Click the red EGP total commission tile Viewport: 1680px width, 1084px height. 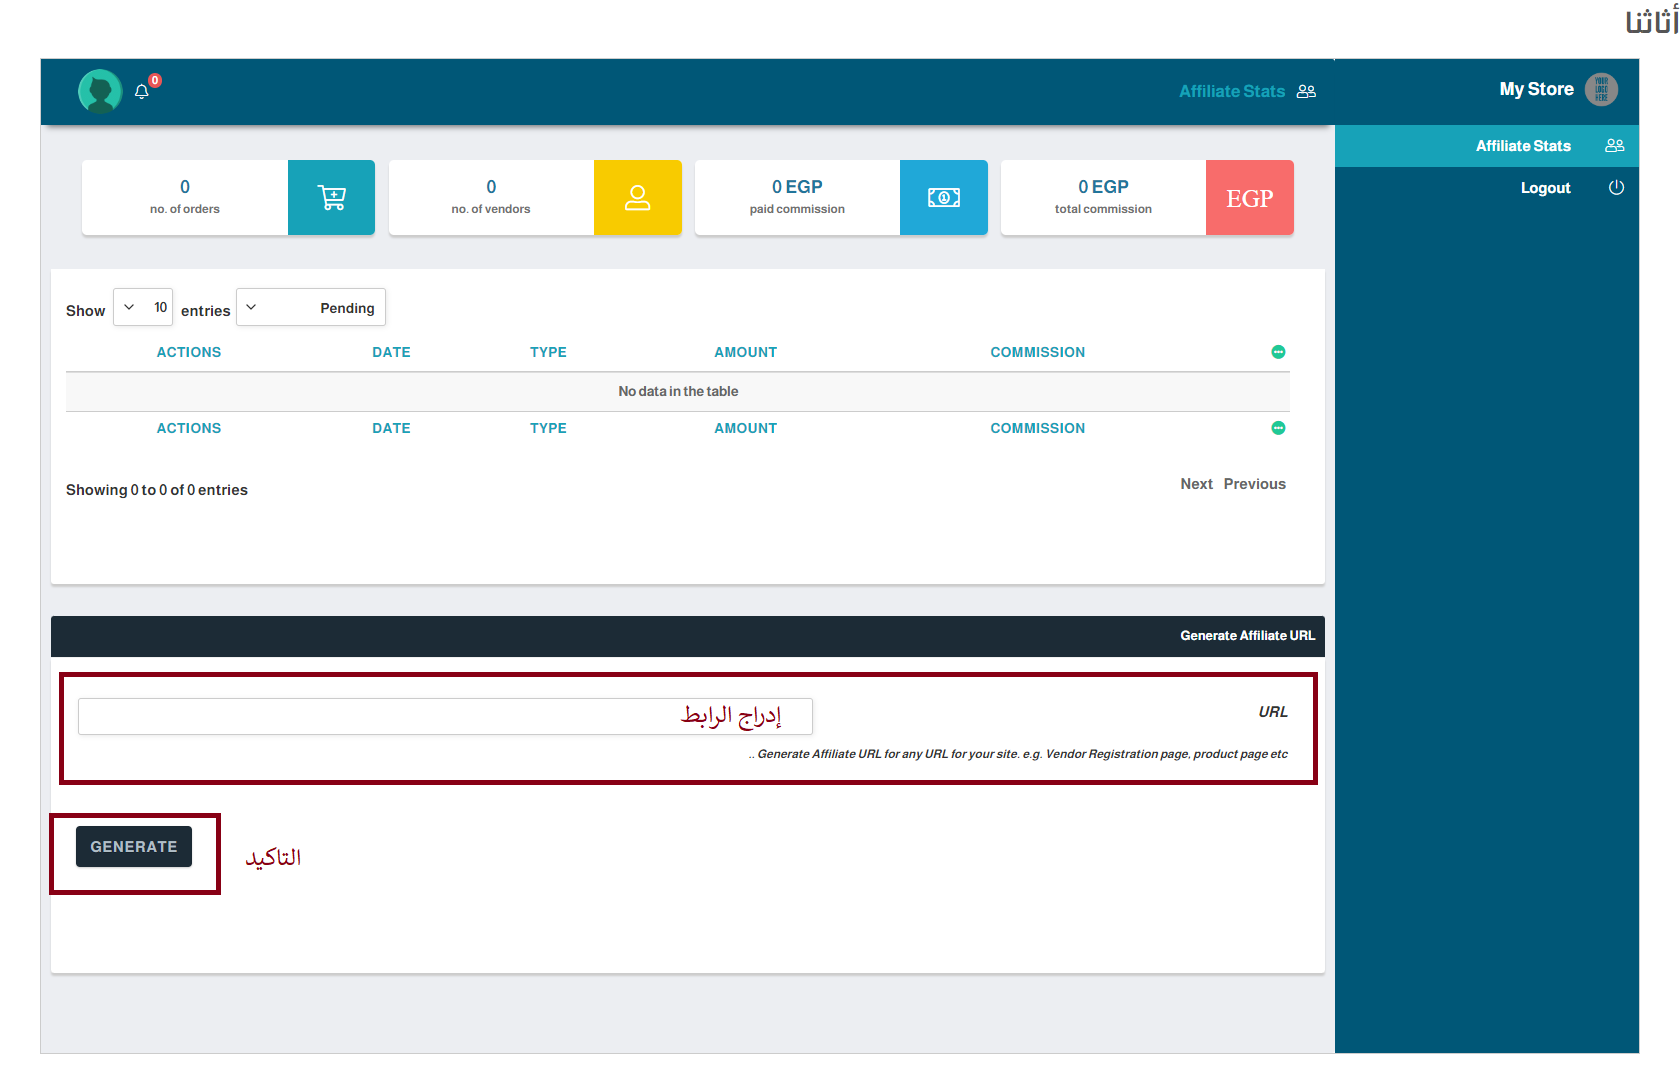click(x=1249, y=198)
